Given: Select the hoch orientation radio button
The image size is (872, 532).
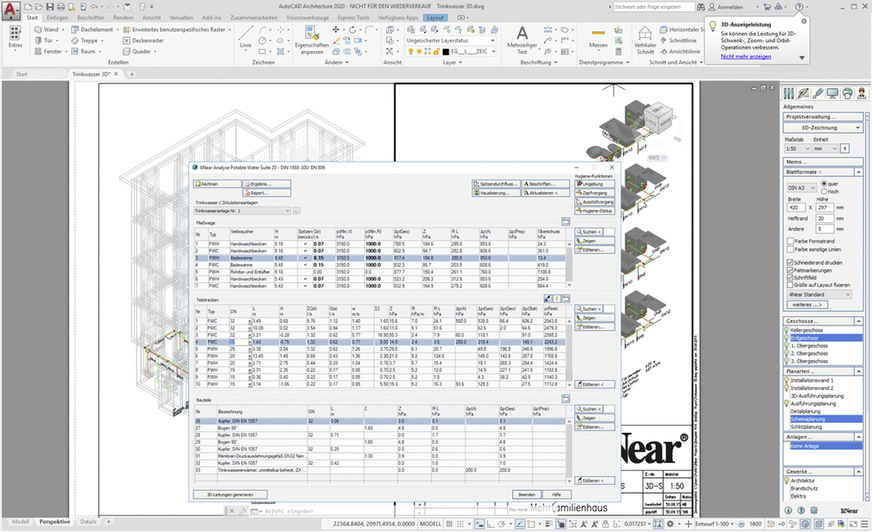Looking at the screenshot, I should click(x=824, y=190).
